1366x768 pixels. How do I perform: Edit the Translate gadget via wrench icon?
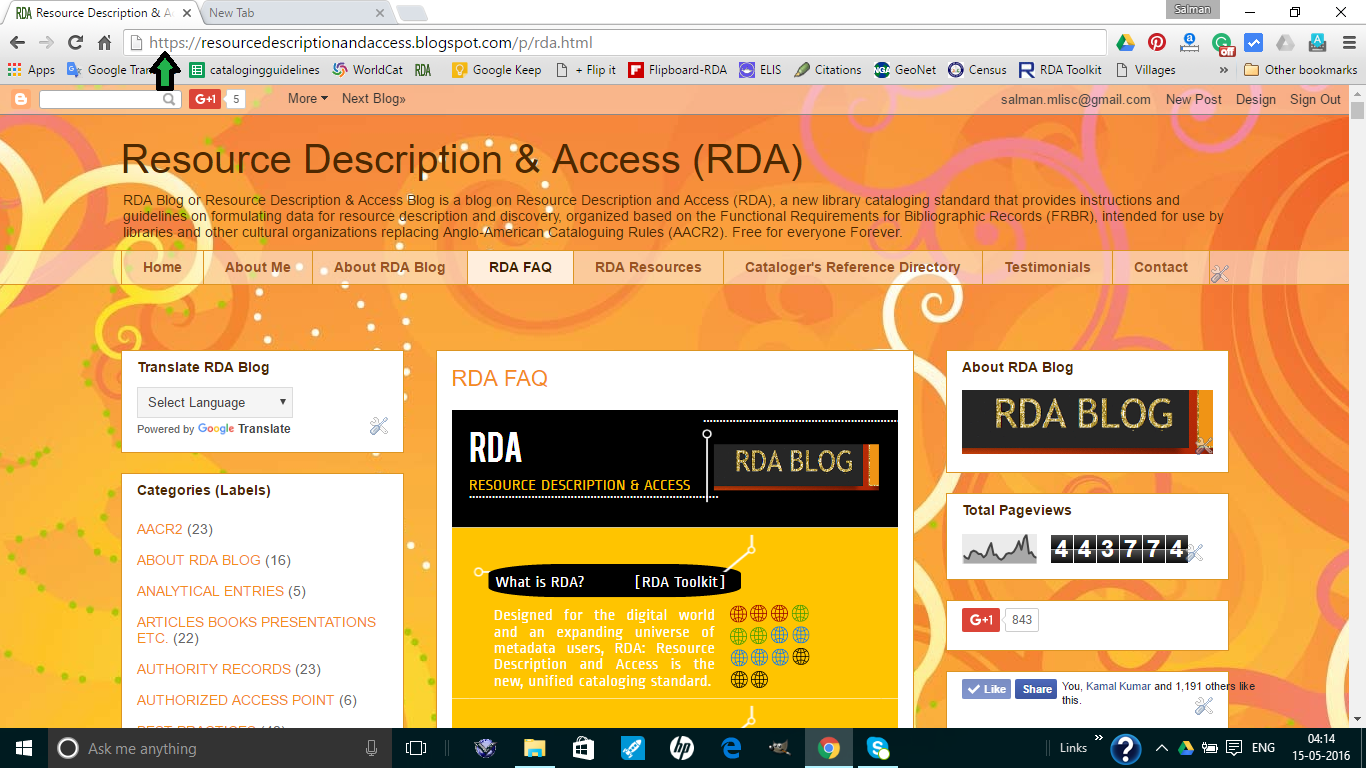tap(378, 426)
